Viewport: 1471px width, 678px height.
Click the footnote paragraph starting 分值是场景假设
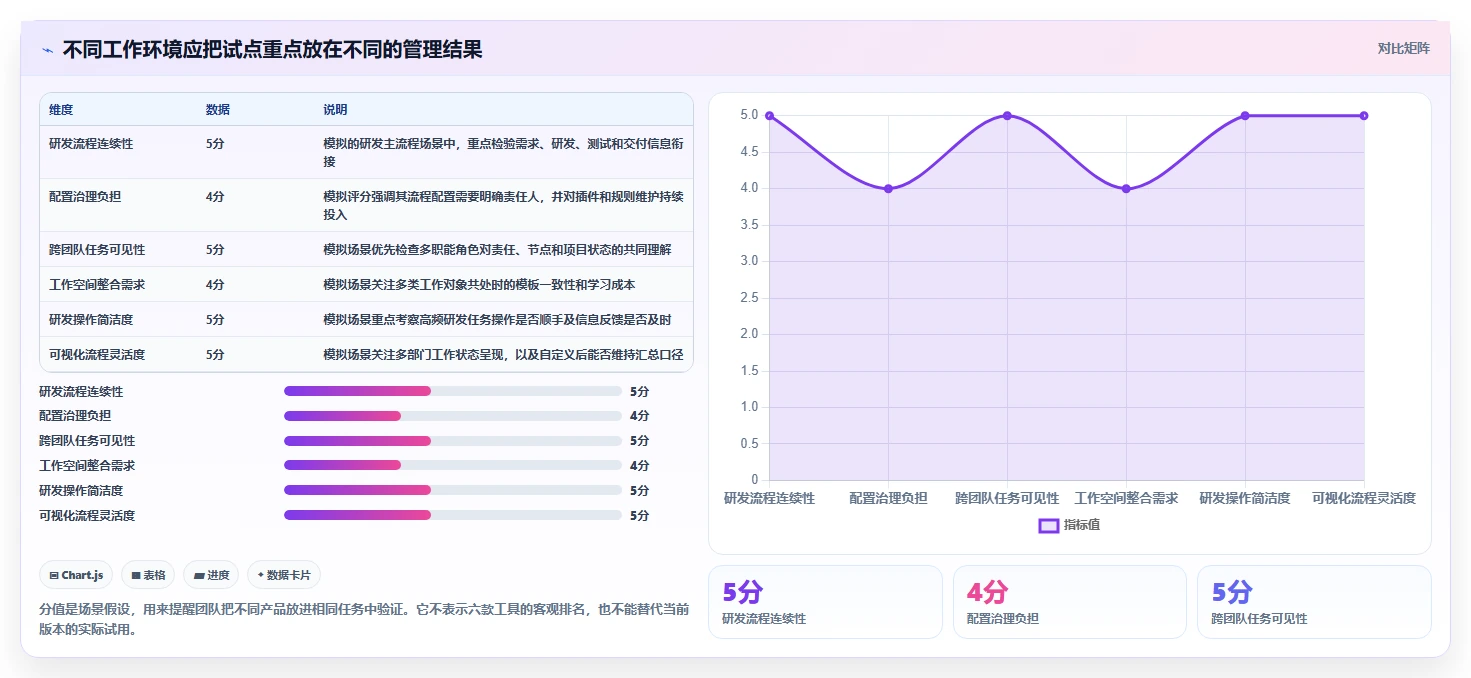pyautogui.click(x=364, y=619)
